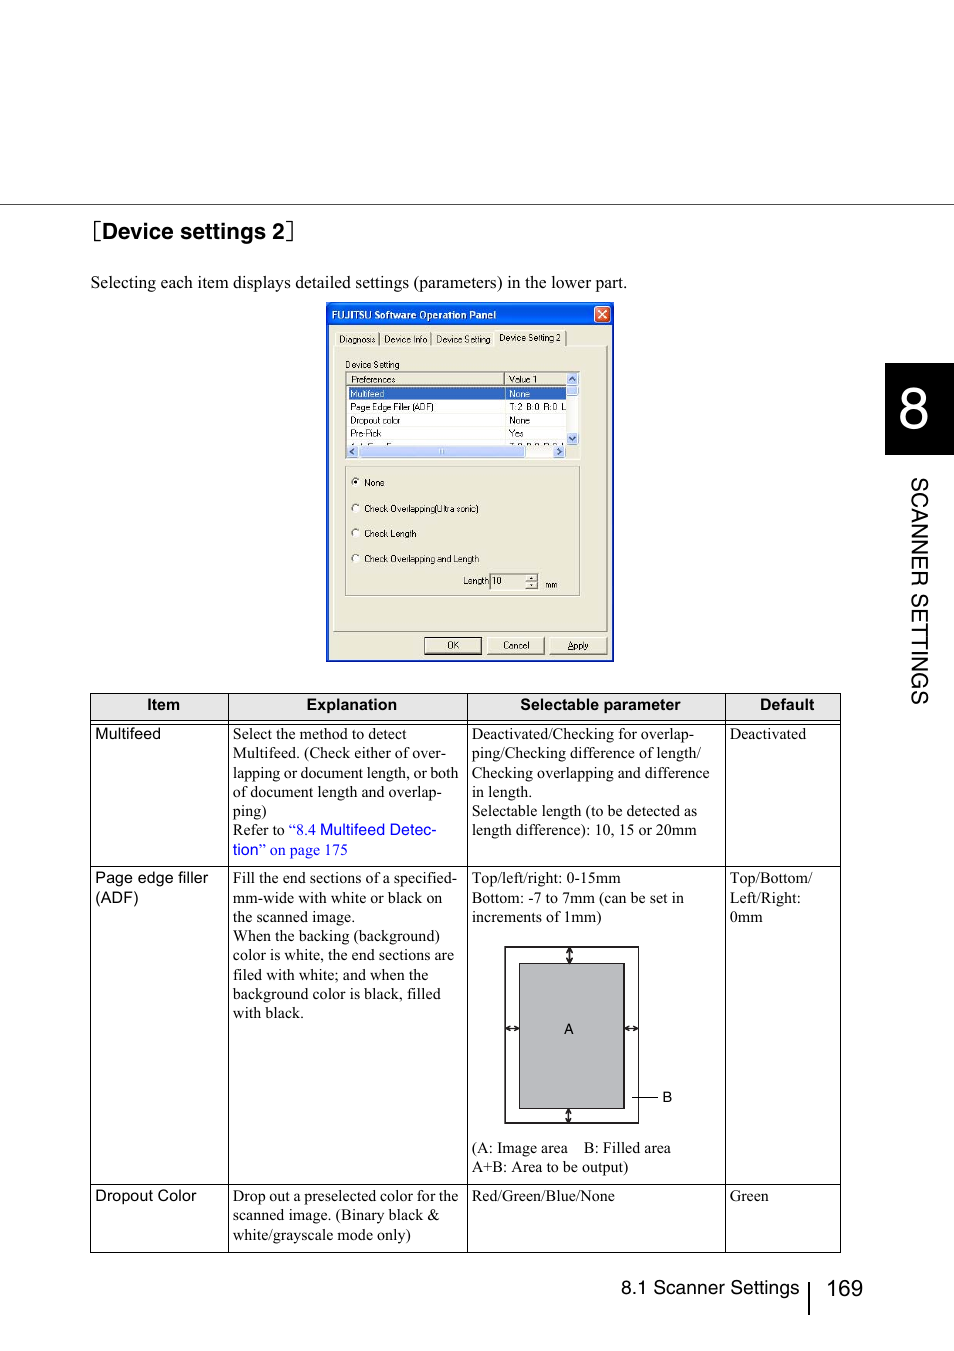The width and height of the screenshot is (954, 1351).
Task: Select the Device Setting 2 tab
Action: coord(530,338)
